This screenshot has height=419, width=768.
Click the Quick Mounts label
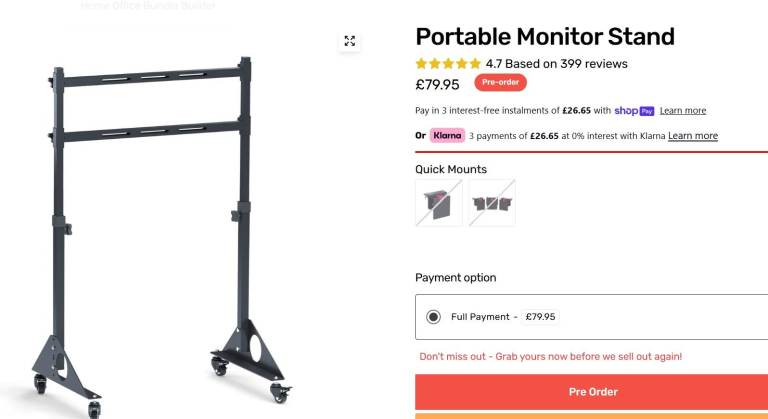pos(451,169)
